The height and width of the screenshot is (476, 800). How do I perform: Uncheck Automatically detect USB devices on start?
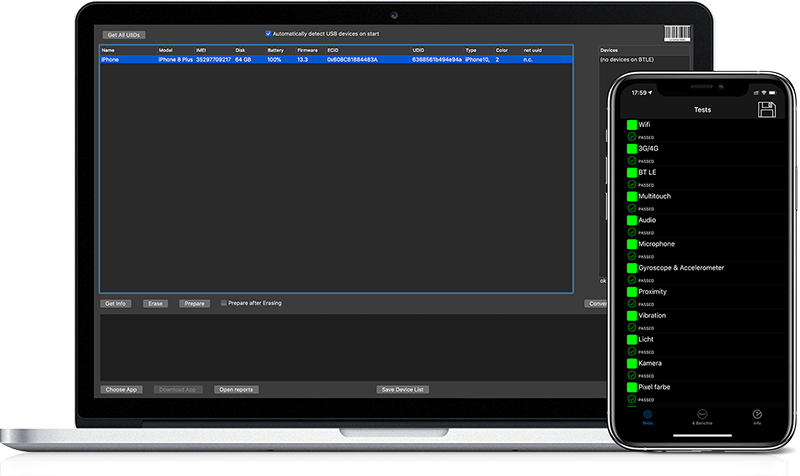point(268,34)
